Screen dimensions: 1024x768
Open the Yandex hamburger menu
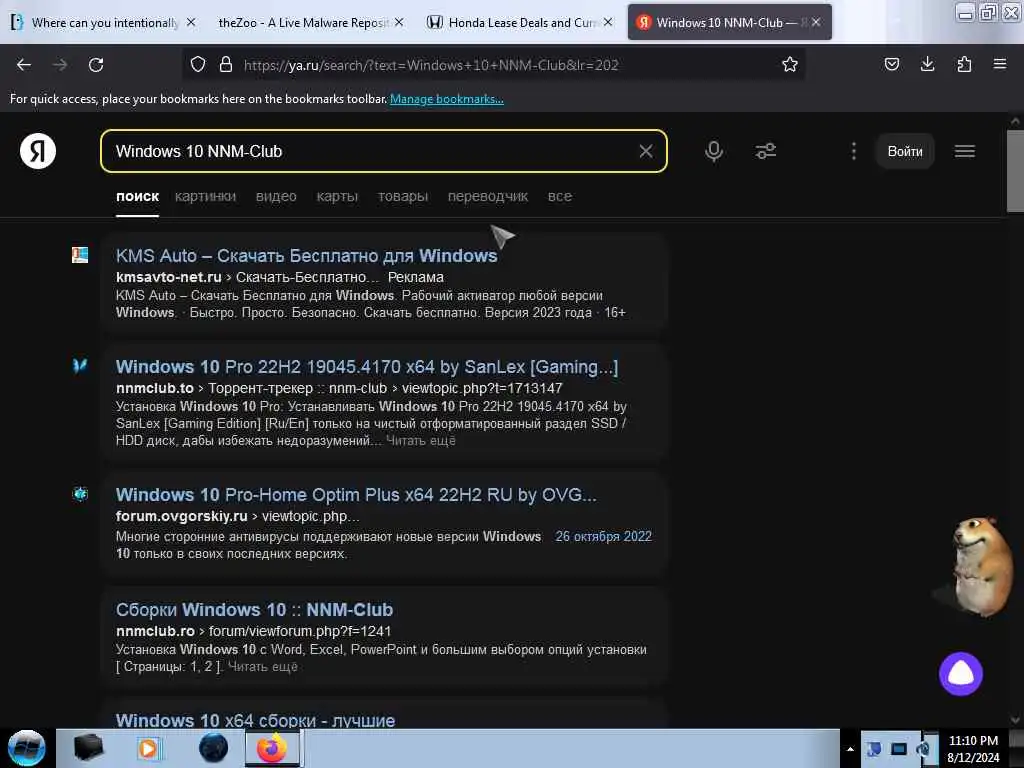(965, 152)
